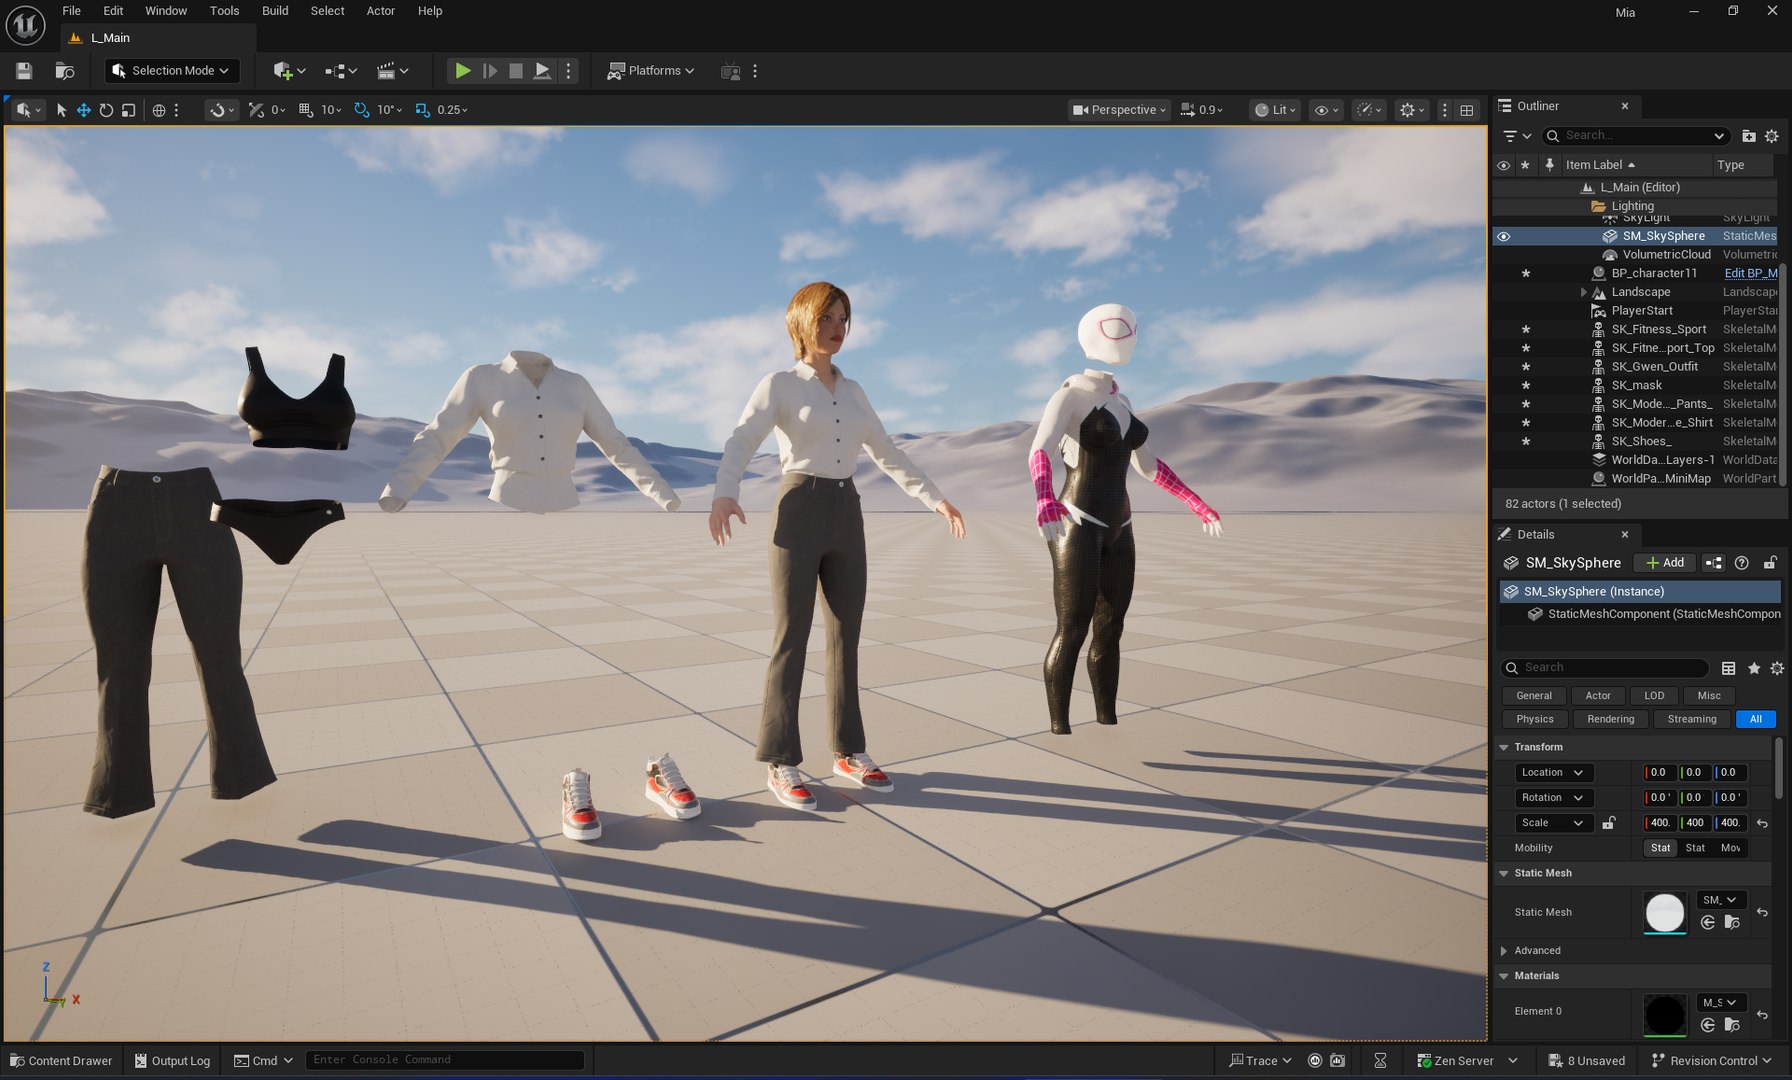
Task: Toggle rotation snapping icon next to 10°
Action: (x=362, y=110)
